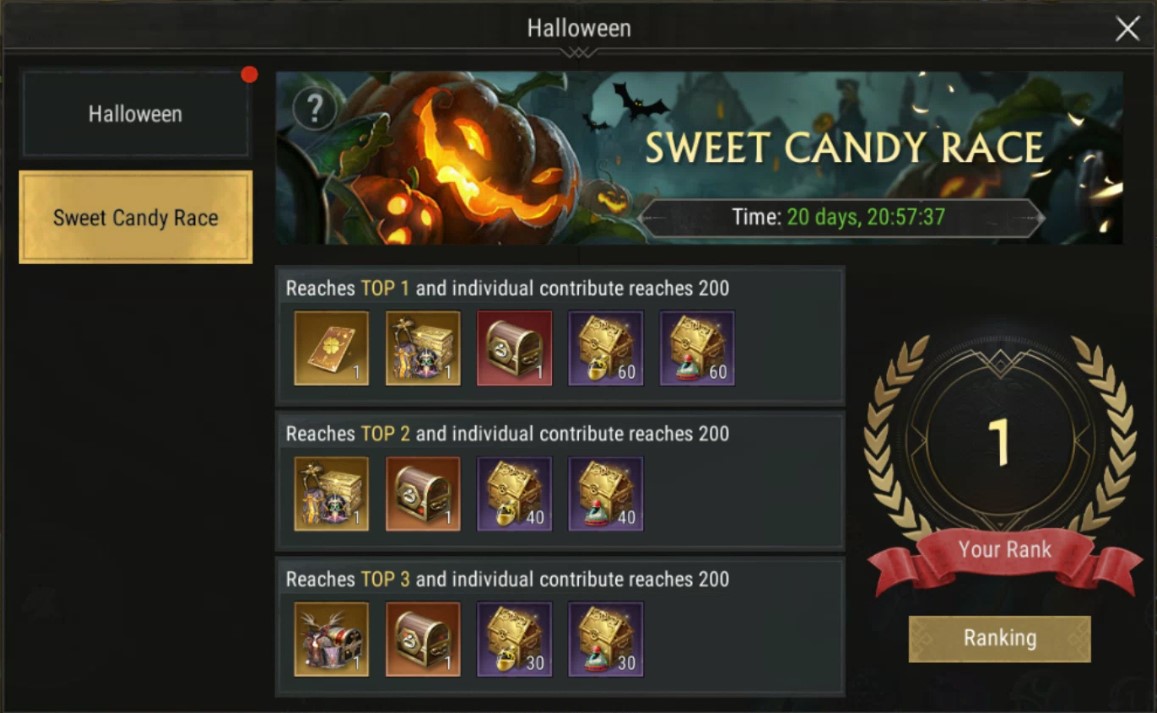Select the golden clover card in TOP 1 rewards
1157x713 pixels.
331,348
